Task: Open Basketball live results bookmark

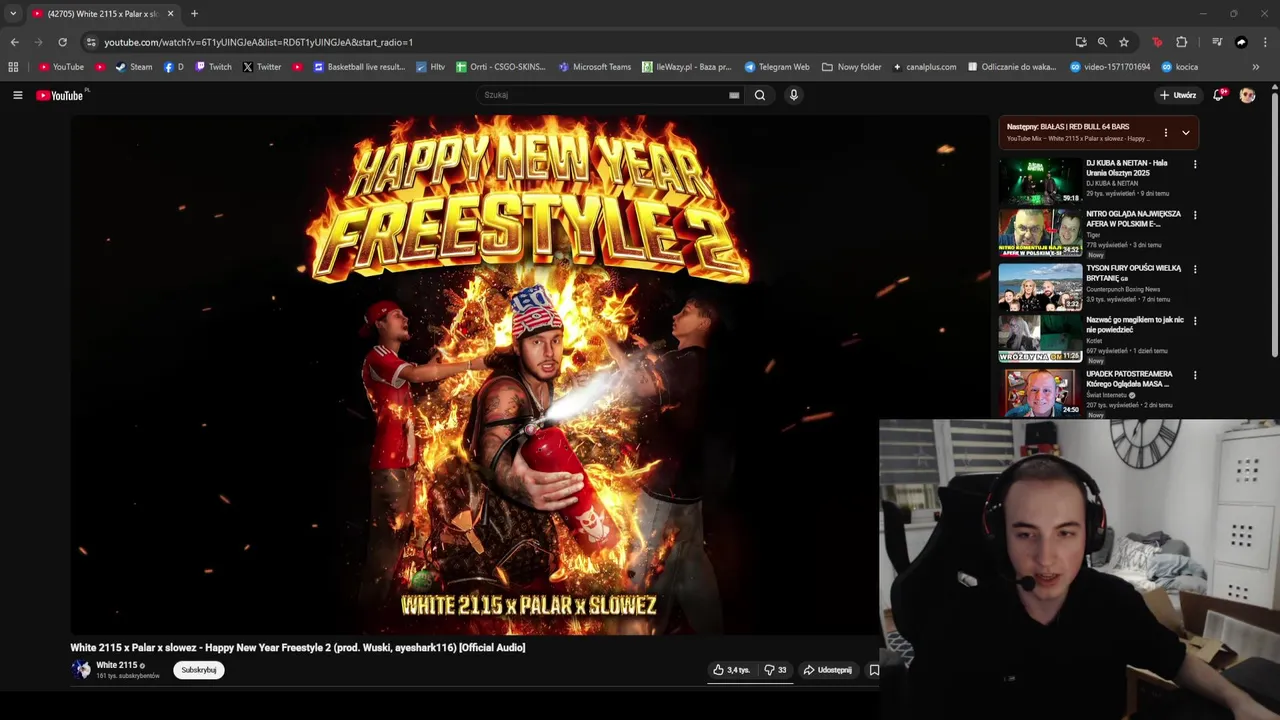Action: (x=359, y=67)
